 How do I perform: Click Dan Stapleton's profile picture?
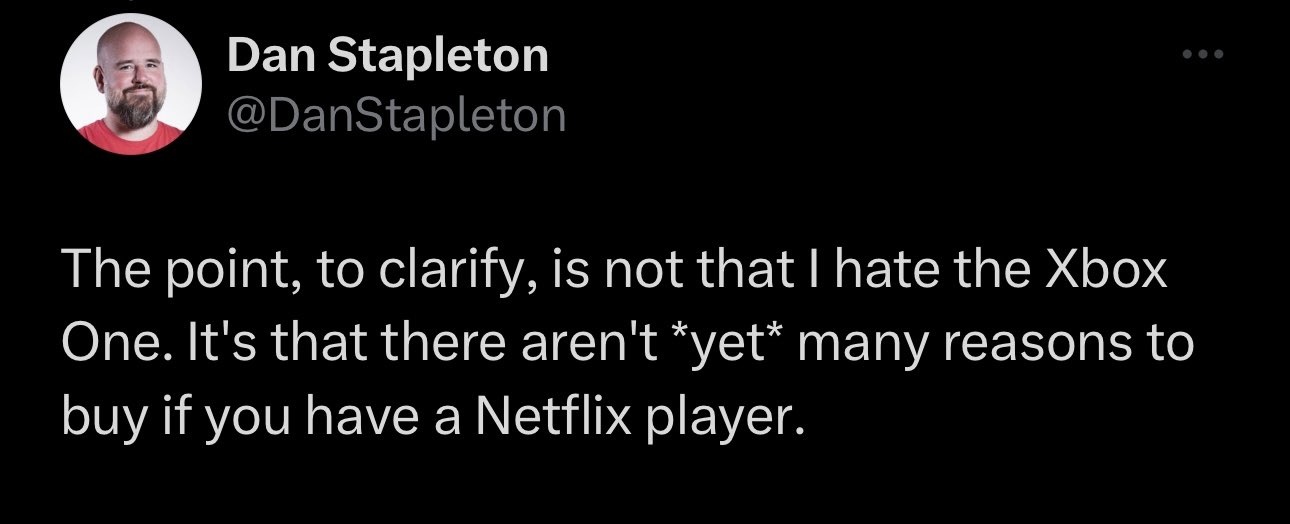[x=125, y=85]
